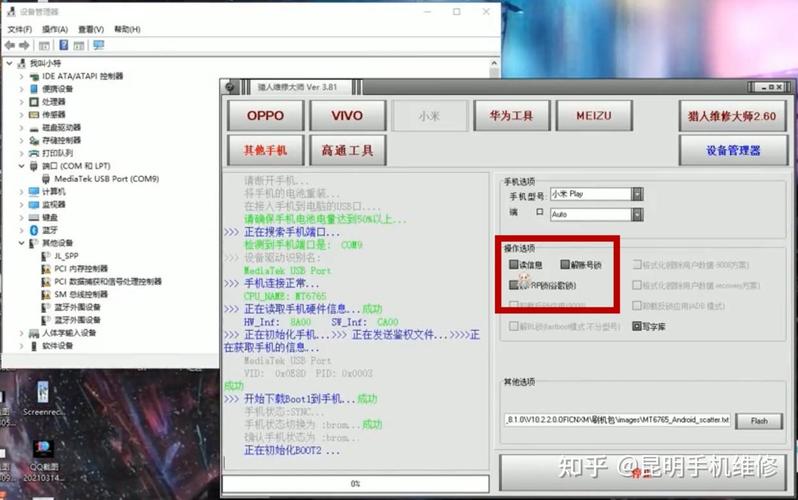
Task: Open the 查看(V) menu in Device Manager
Action: click(x=91, y=29)
